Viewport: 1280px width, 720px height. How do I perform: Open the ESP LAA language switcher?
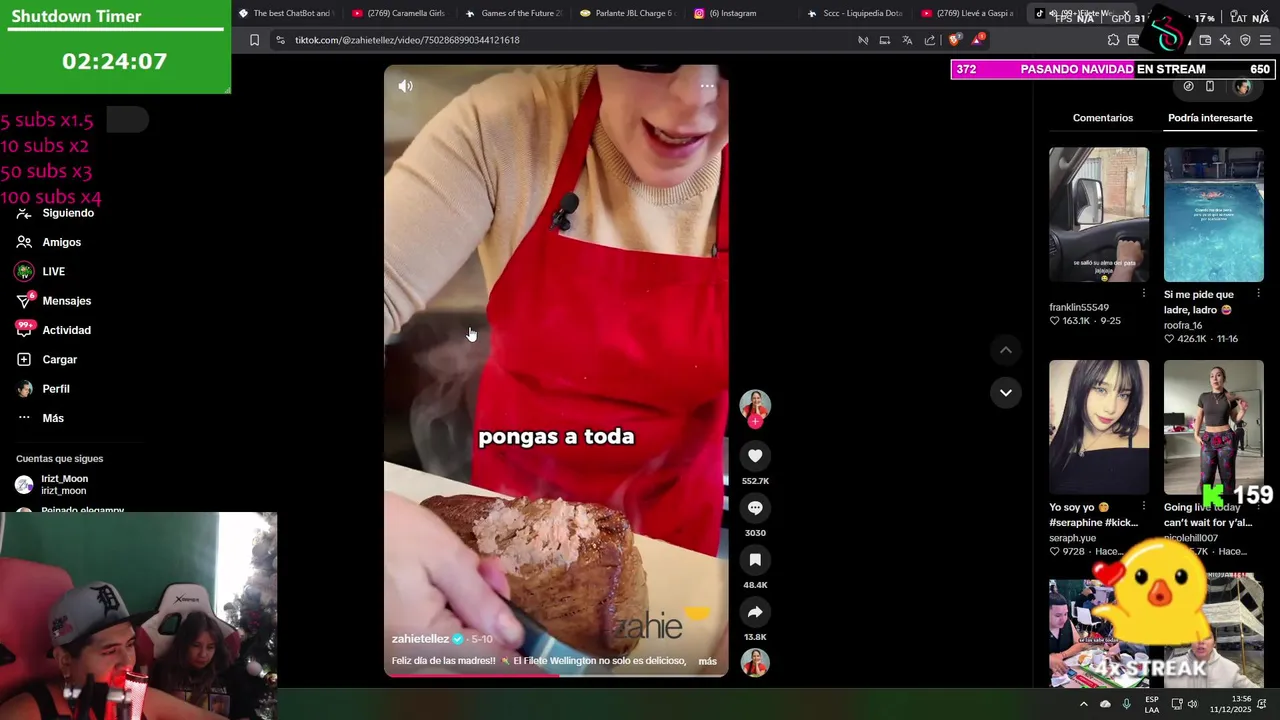[1151, 704]
